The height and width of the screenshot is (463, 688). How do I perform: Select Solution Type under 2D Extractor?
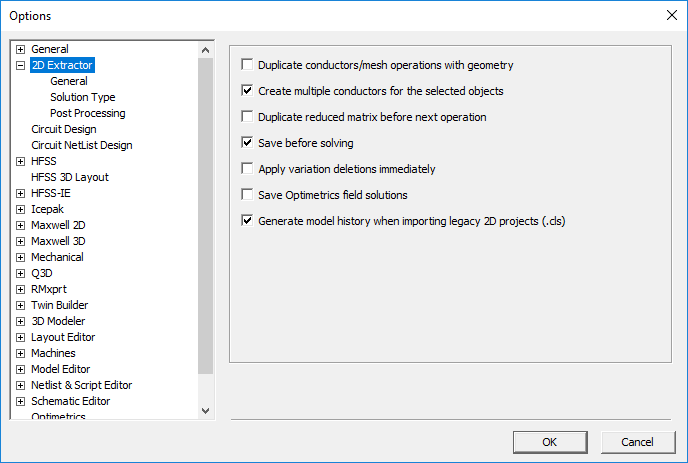82,97
